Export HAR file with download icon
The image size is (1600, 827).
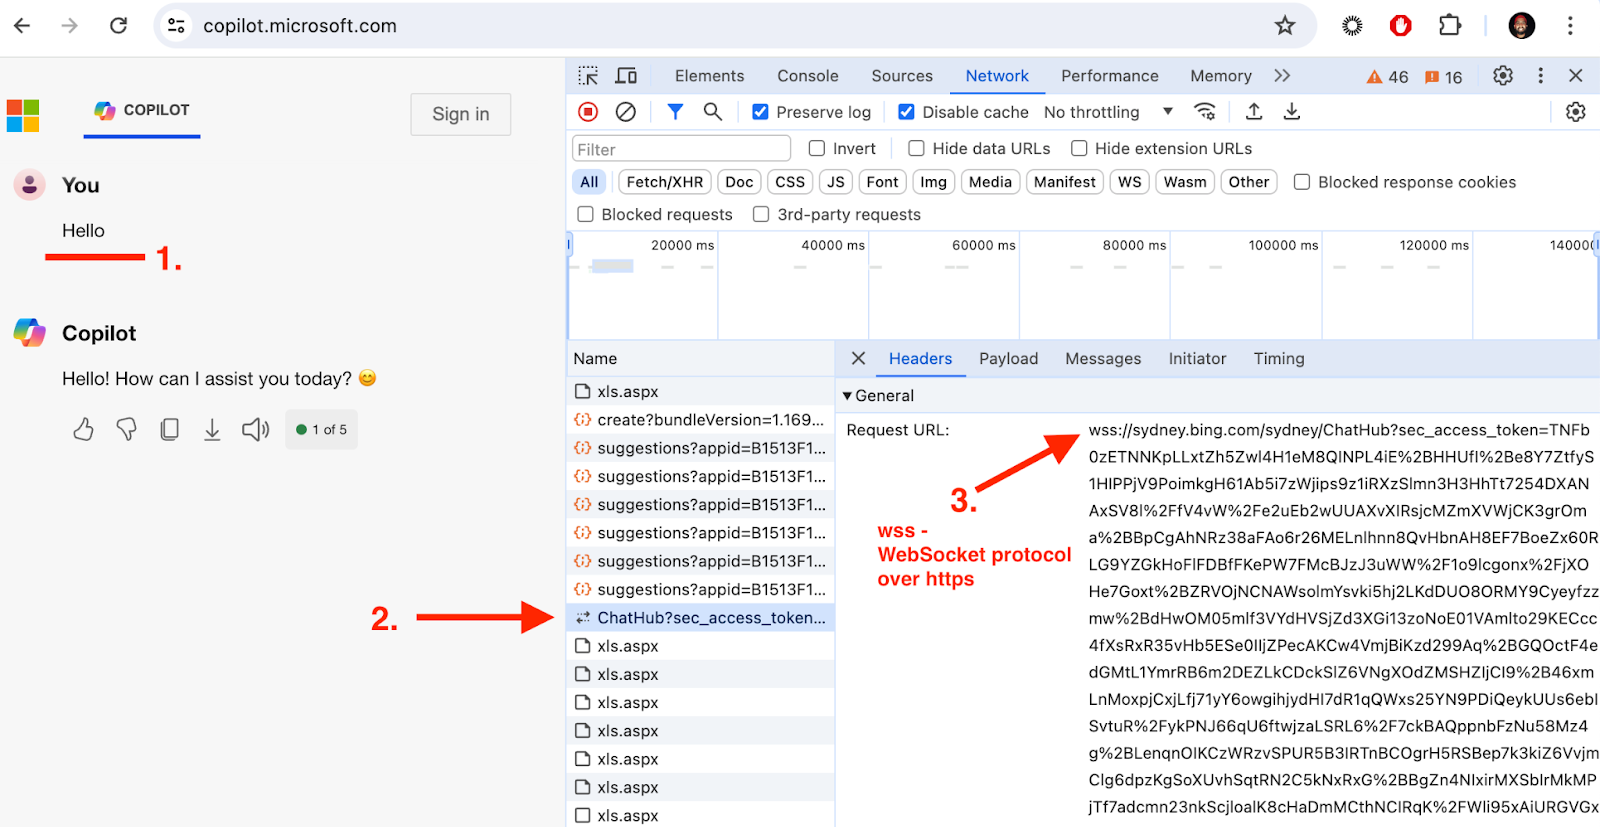(1292, 112)
